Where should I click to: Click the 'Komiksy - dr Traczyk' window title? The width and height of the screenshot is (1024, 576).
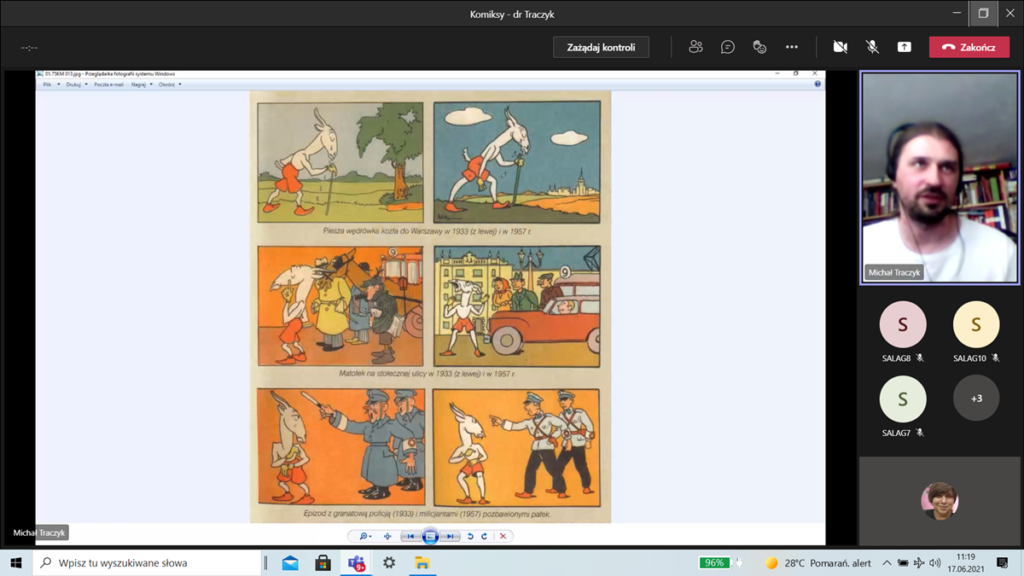pos(512,14)
